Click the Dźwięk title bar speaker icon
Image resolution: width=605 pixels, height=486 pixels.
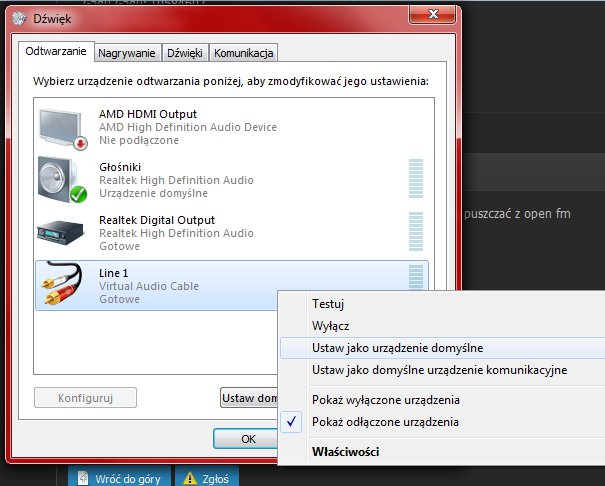pos(19,19)
